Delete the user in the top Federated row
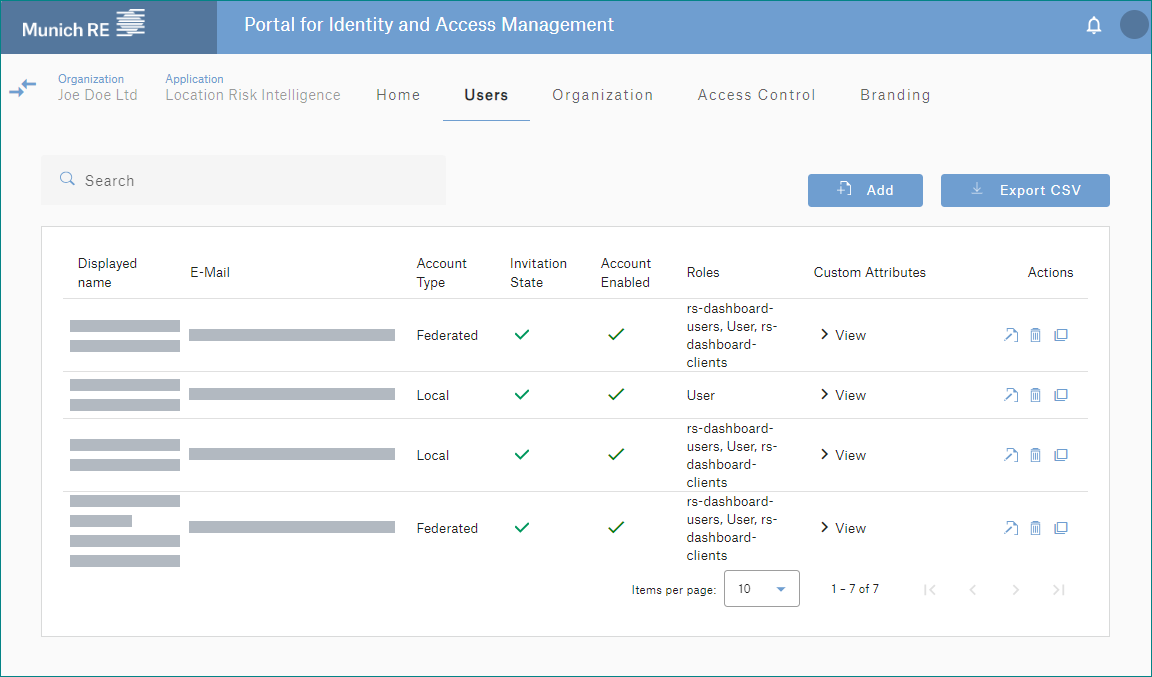This screenshot has width=1152, height=677. click(x=1035, y=335)
